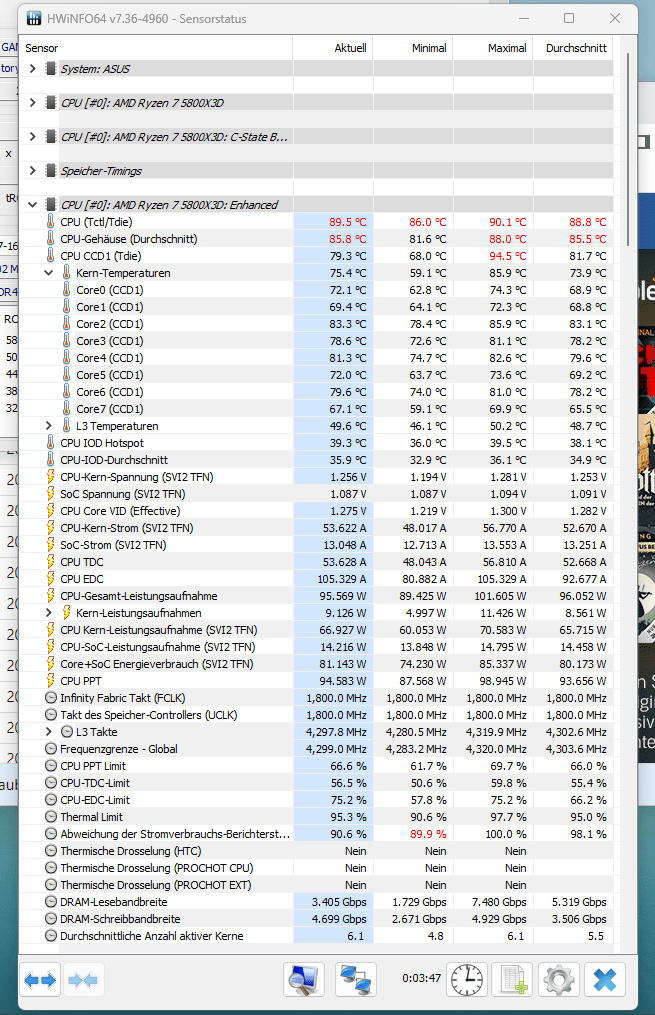
Task: Select Durchschnittliche Anzahl aktiver Kerne row
Action: pos(316,936)
